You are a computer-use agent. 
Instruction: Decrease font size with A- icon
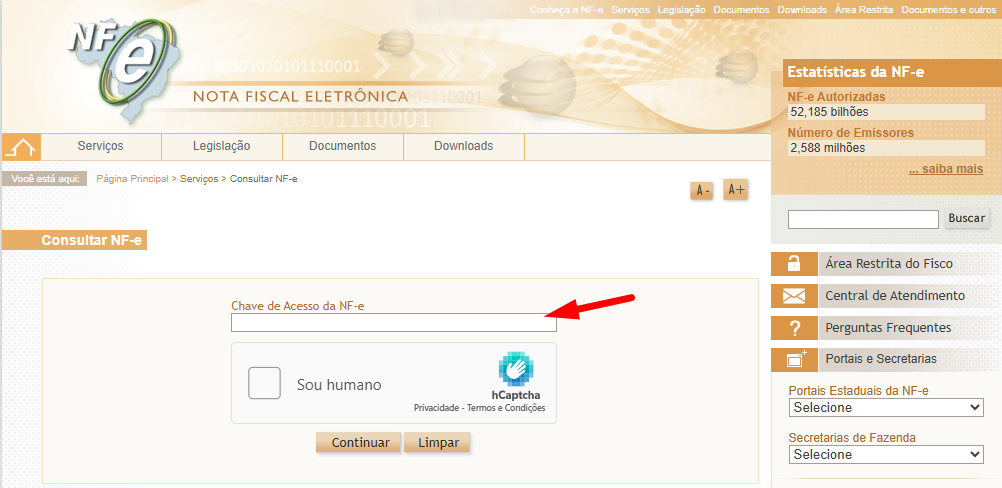click(x=702, y=191)
